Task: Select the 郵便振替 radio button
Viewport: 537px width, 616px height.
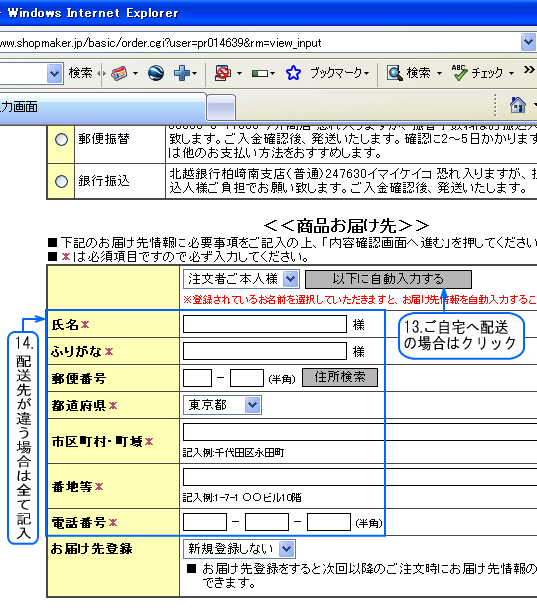Action: tap(61, 139)
